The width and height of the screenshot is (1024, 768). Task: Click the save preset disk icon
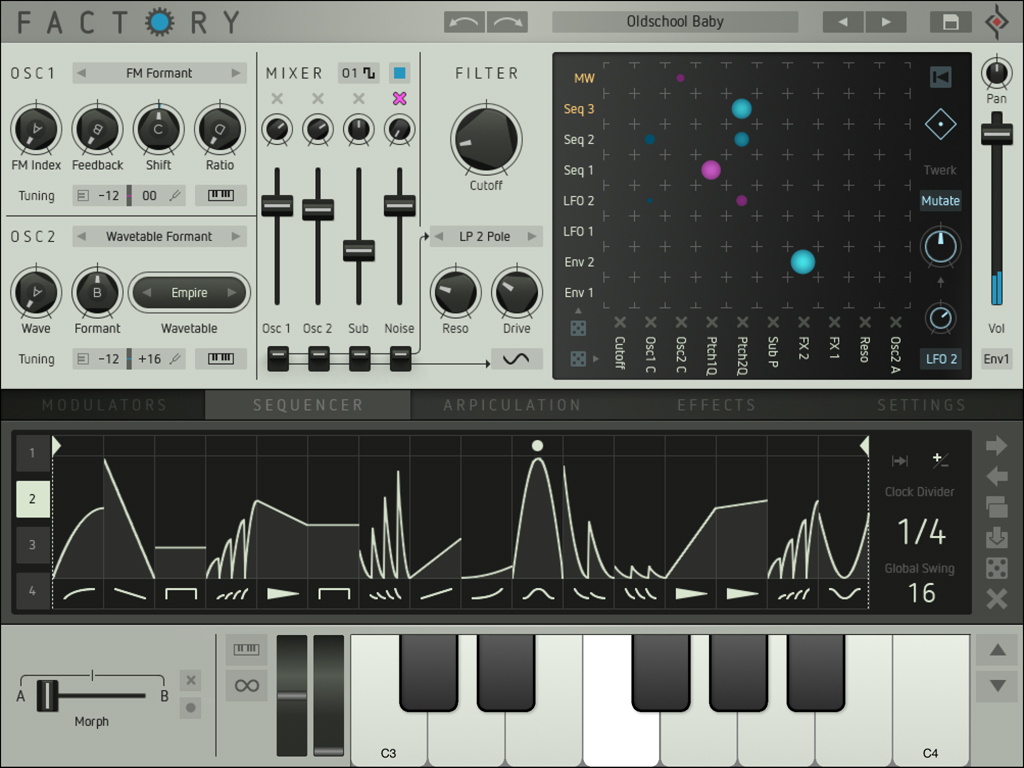click(950, 22)
